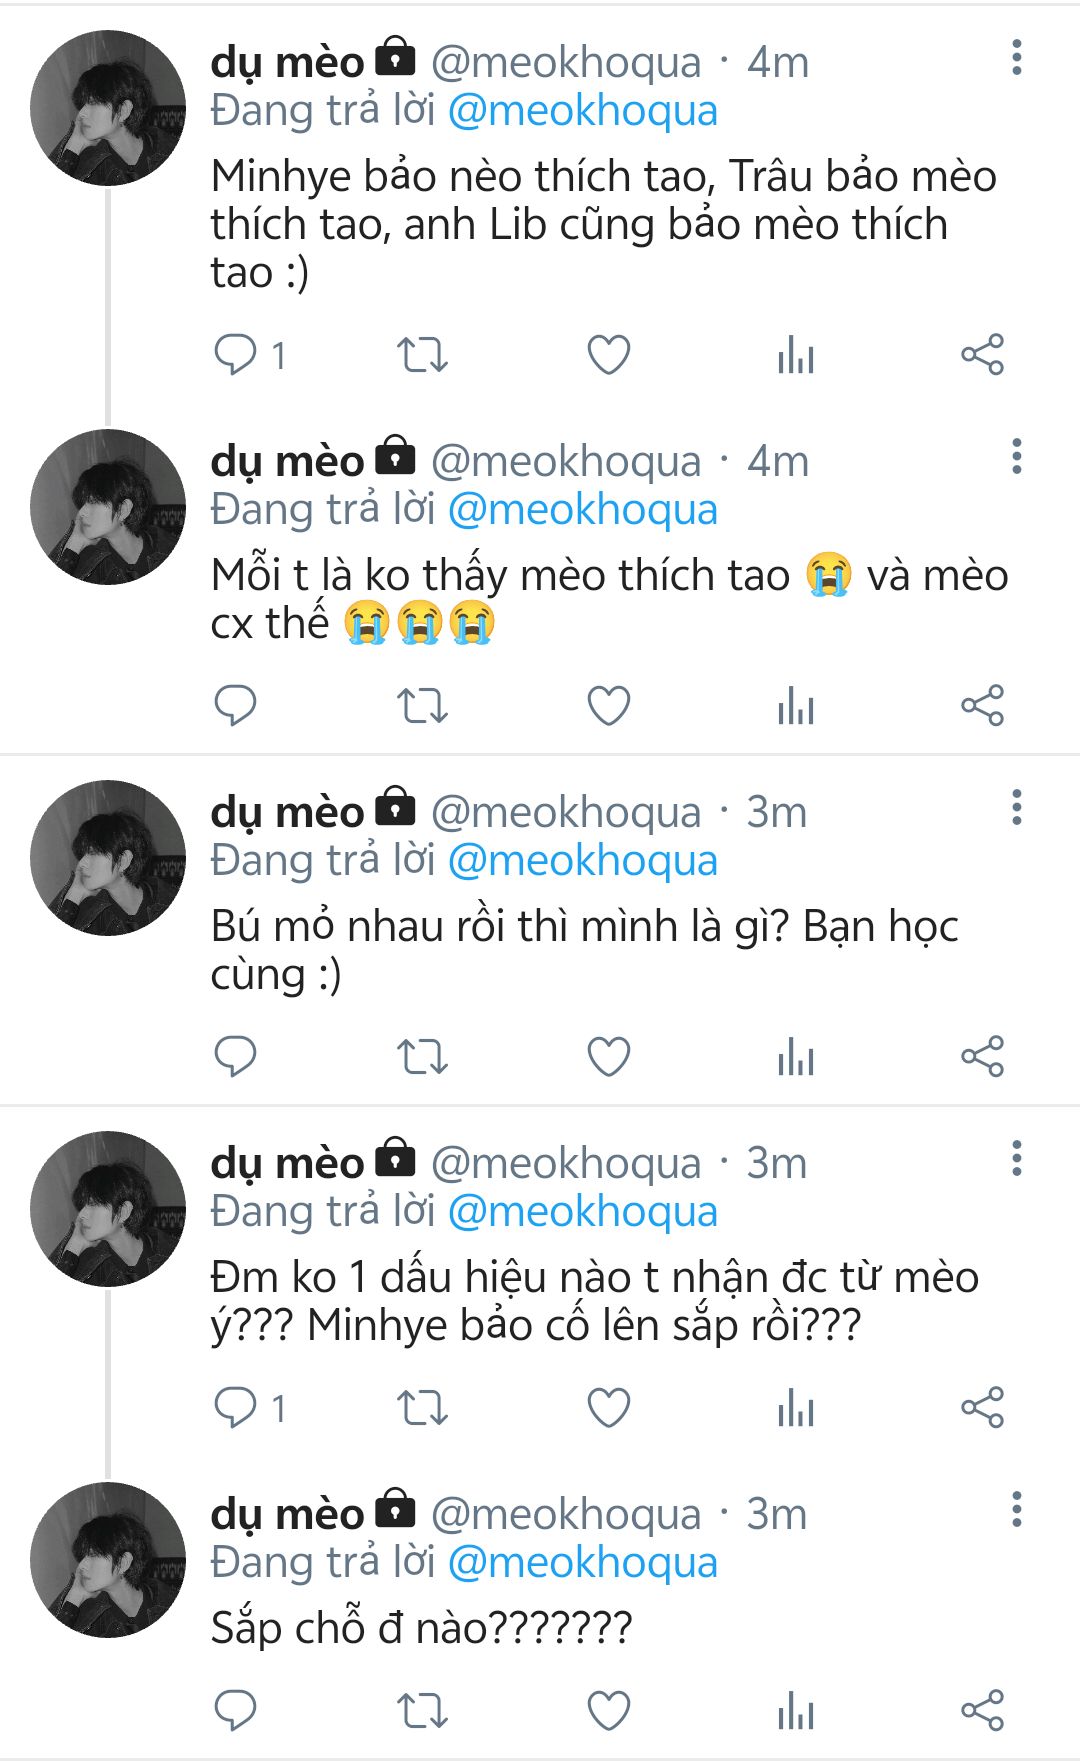The height and width of the screenshot is (1761, 1080).
Task: Like the "Bú mỏ nhau rồi" tweet
Action: pyautogui.click(x=608, y=1057)
